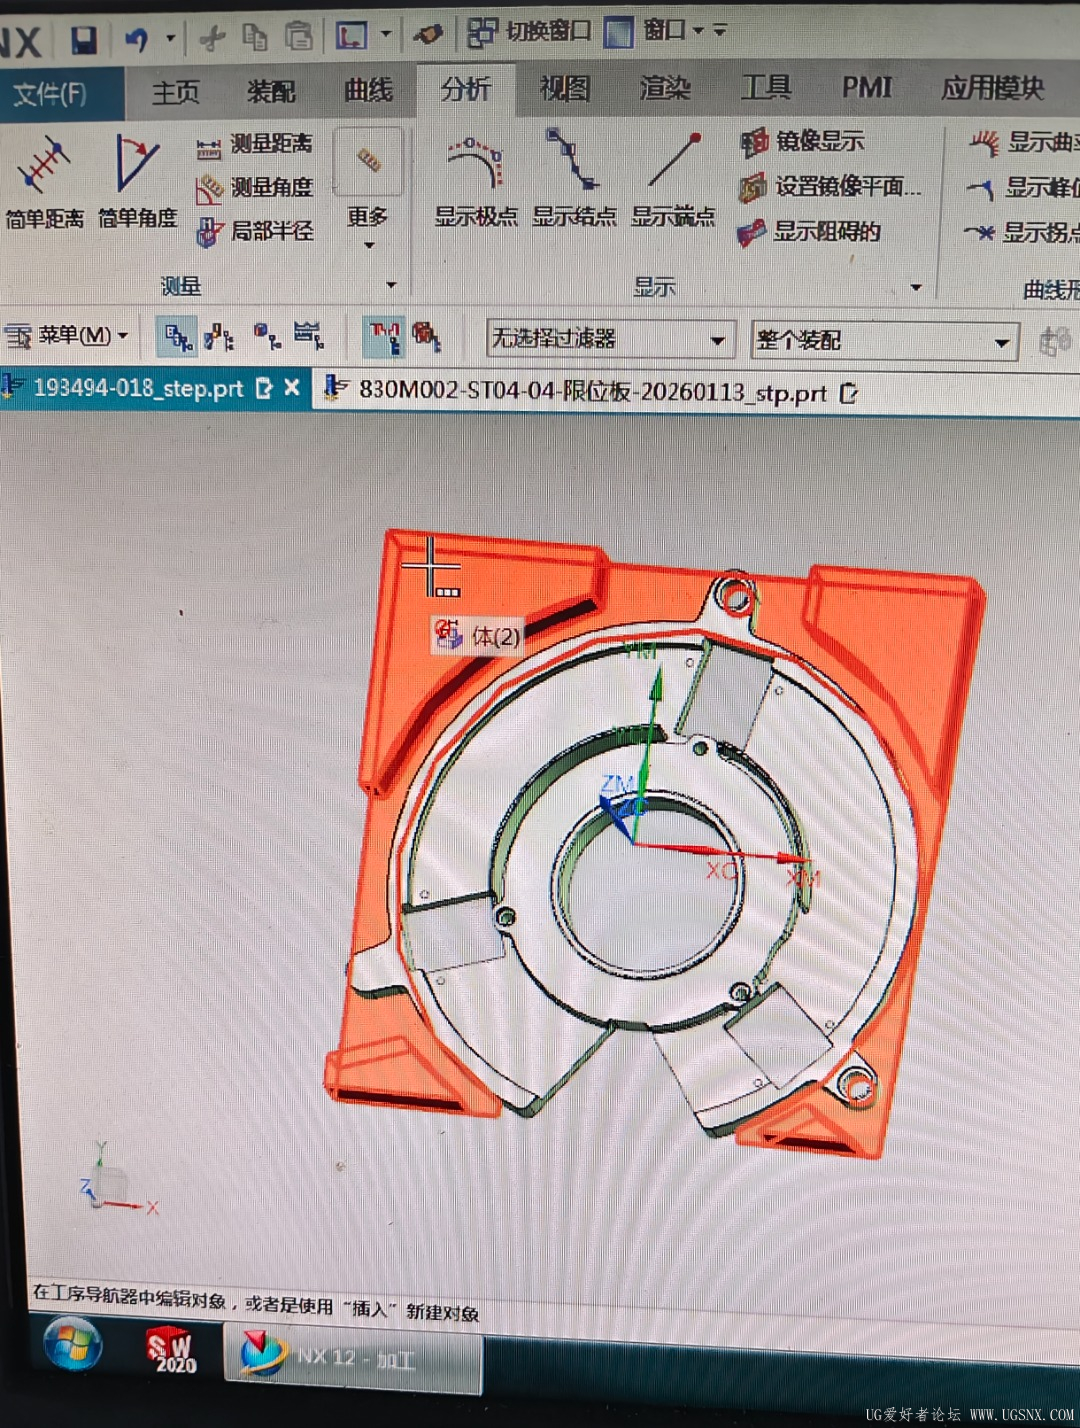Screen dimensions: 1080x1428
Task: Open the 更多 gallery in the 测量 group
Action: point(368,188)
